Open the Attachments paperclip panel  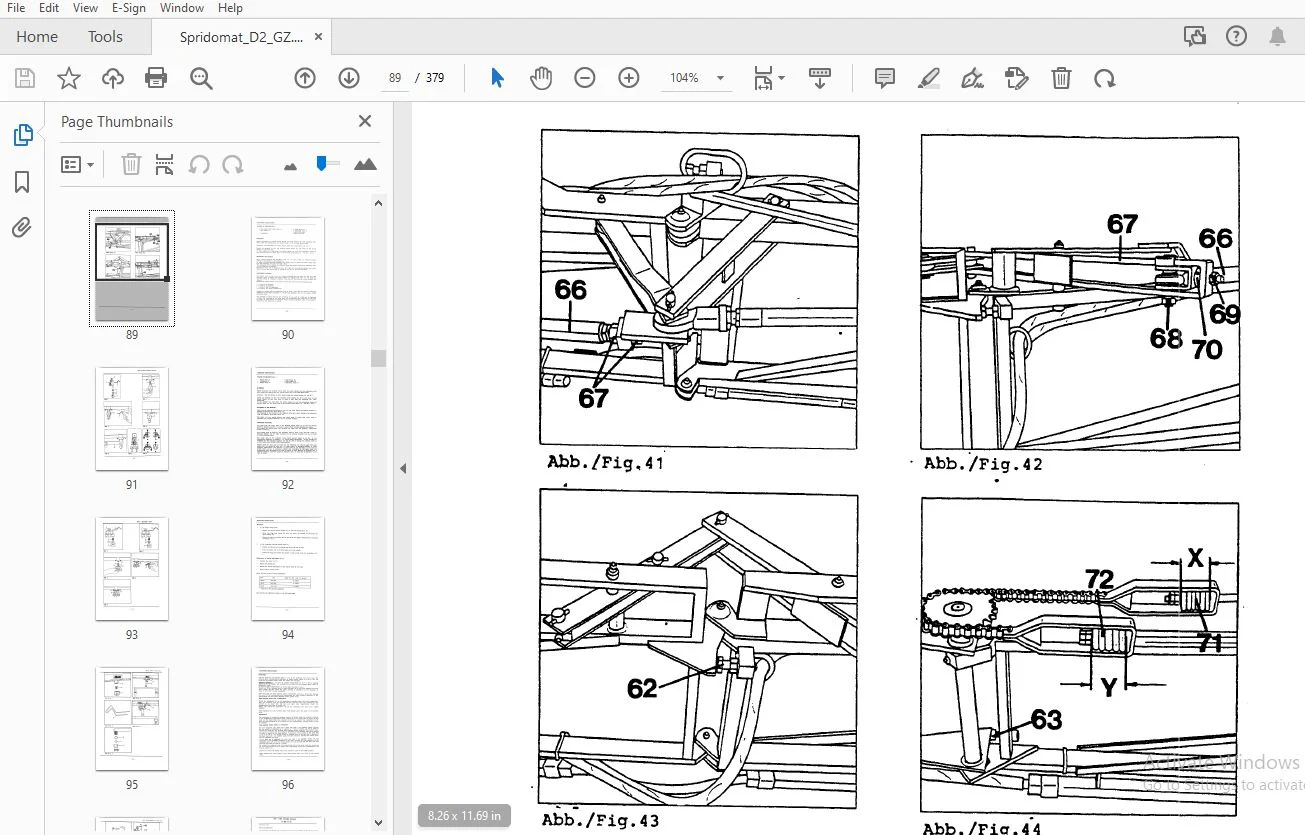click(22, 228)
